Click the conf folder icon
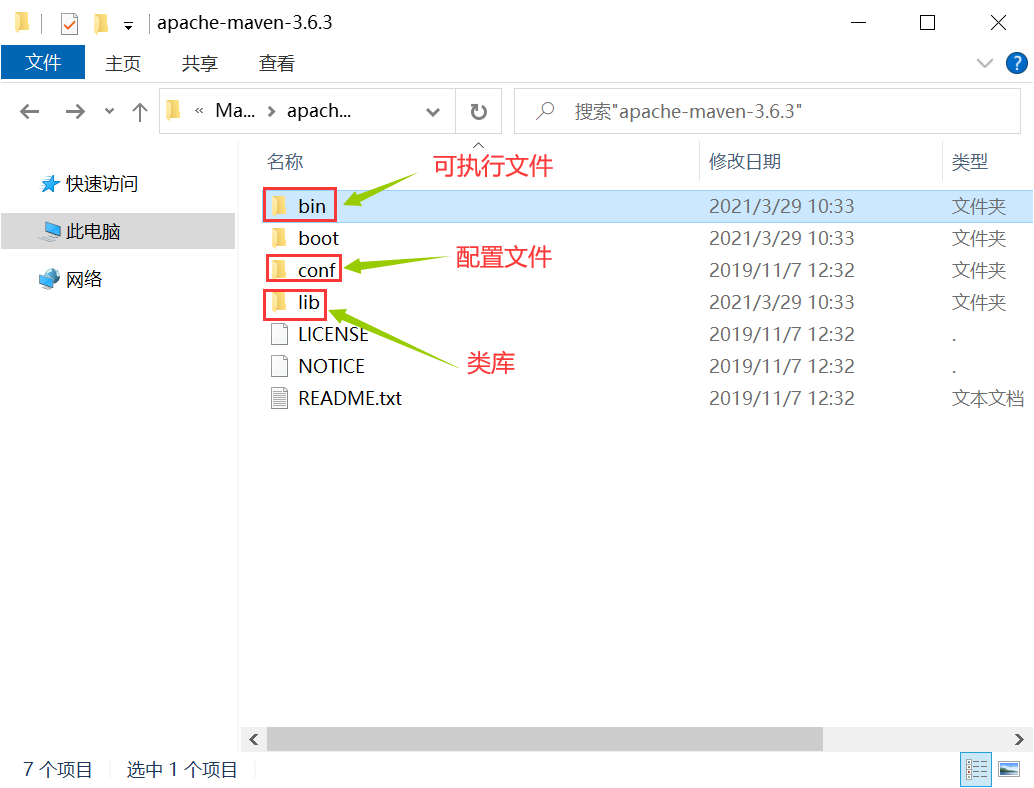 pyautogui.click(x=279, y=270)
